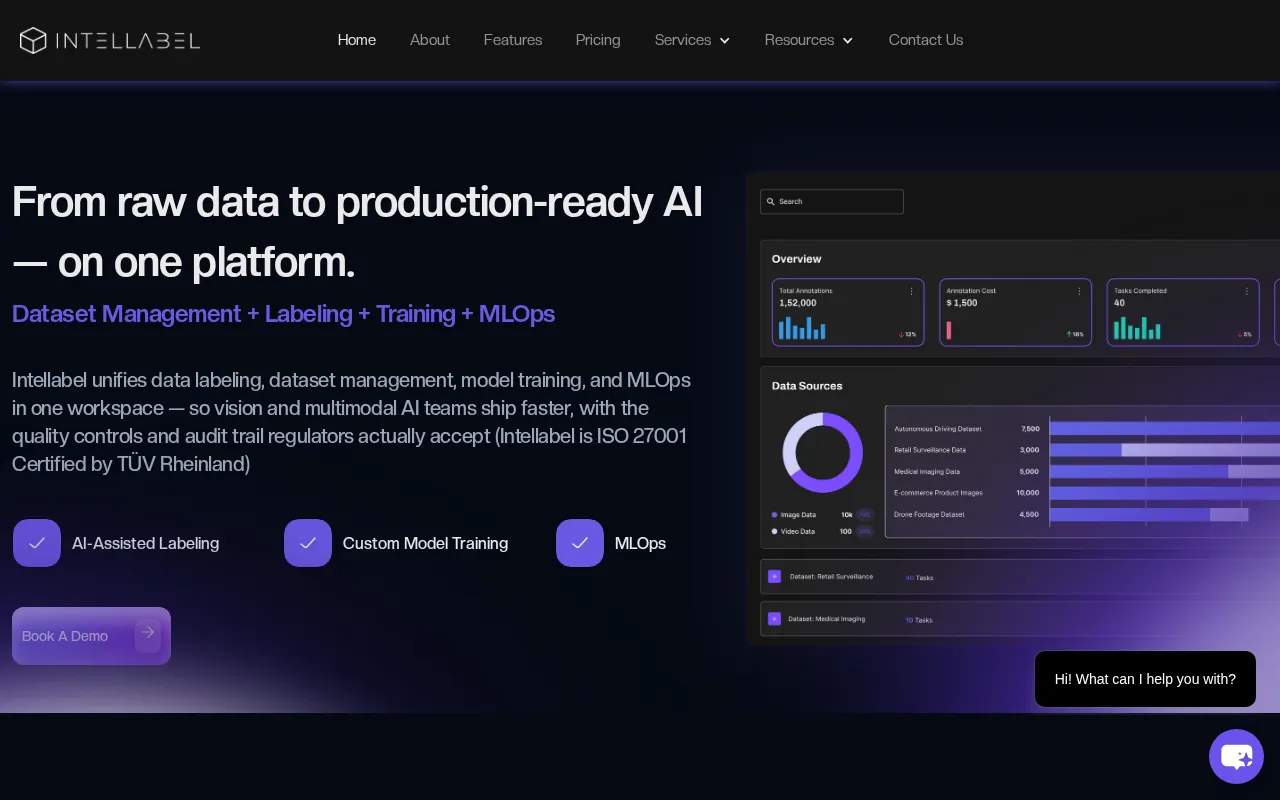Click the 'Dataset Management + Labeling + Training + MLOps' subtitle
Image resolution: width=1280 pixels, height=800 pixels.
283,314
